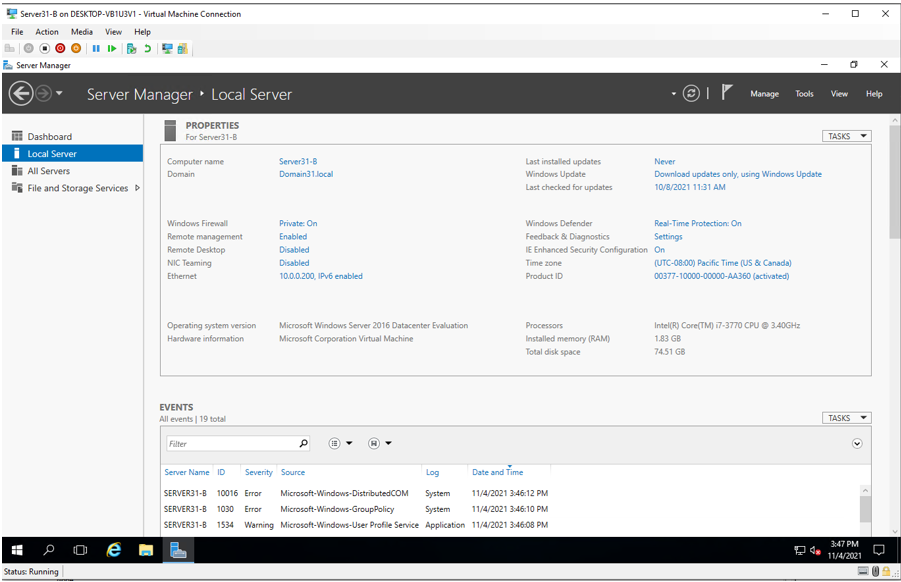Select Local Server in the sidebar
The height and width of the screenshot is (582, 901).
tap(72, 154)
